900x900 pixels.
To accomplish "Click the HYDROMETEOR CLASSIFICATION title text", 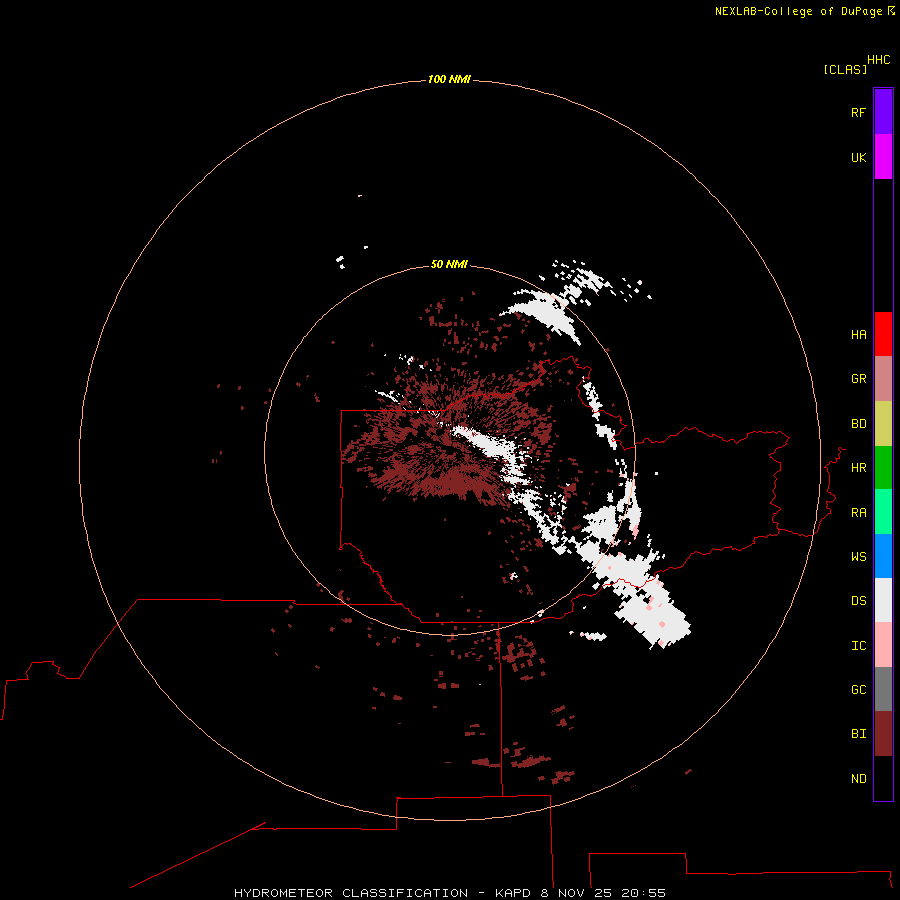I will tap(351, 893).
